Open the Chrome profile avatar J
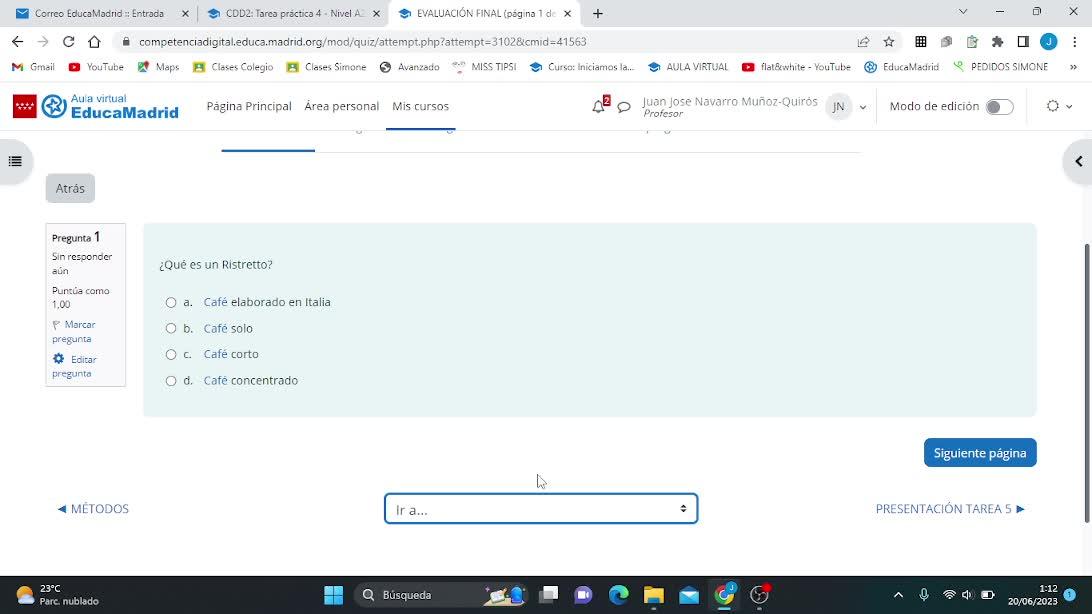This screenshot has width=1092, height=614. (x=1049, y=42)
